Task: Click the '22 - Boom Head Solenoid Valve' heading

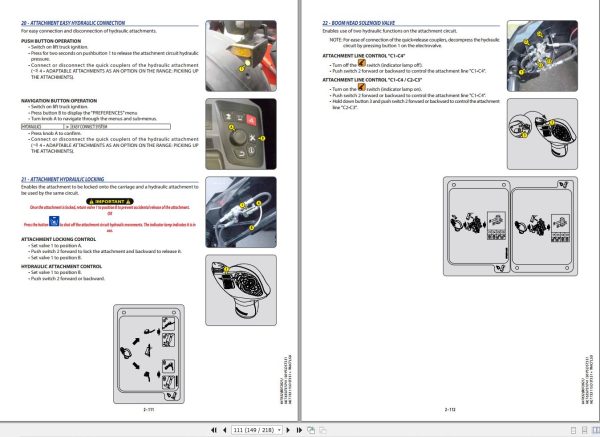Action: pyautogui.click(x=359, y=23)
